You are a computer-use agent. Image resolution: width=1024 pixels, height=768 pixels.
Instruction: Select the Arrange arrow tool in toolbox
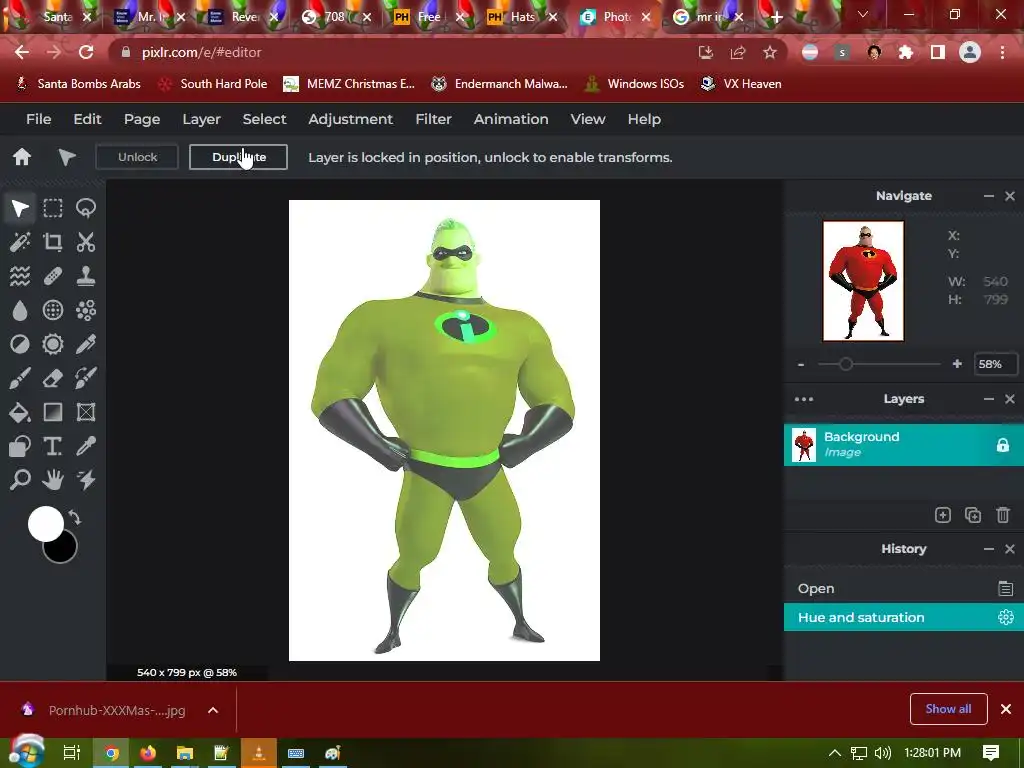click(x=20, y=208)
